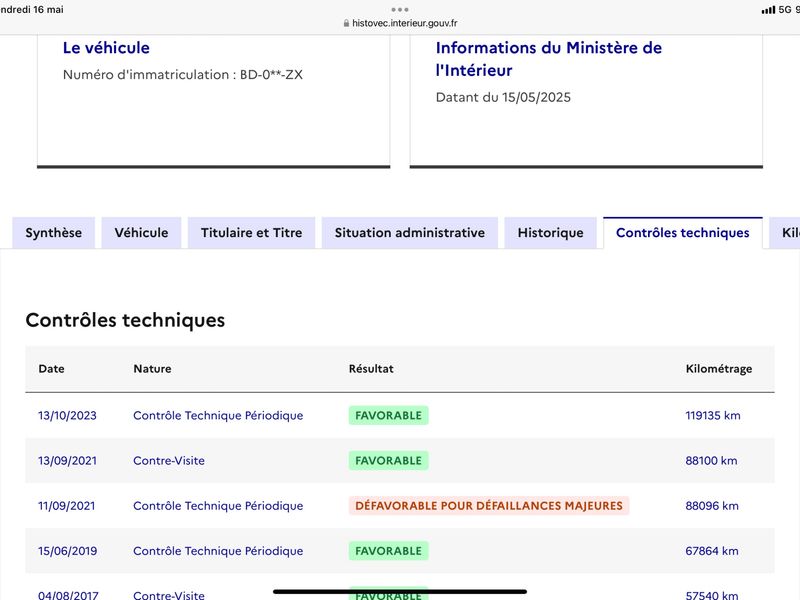Image resolution: width=800 pixels, height=600 pixels.
Task: Switch to the Véhicule tab
Action: coord(141,233)
